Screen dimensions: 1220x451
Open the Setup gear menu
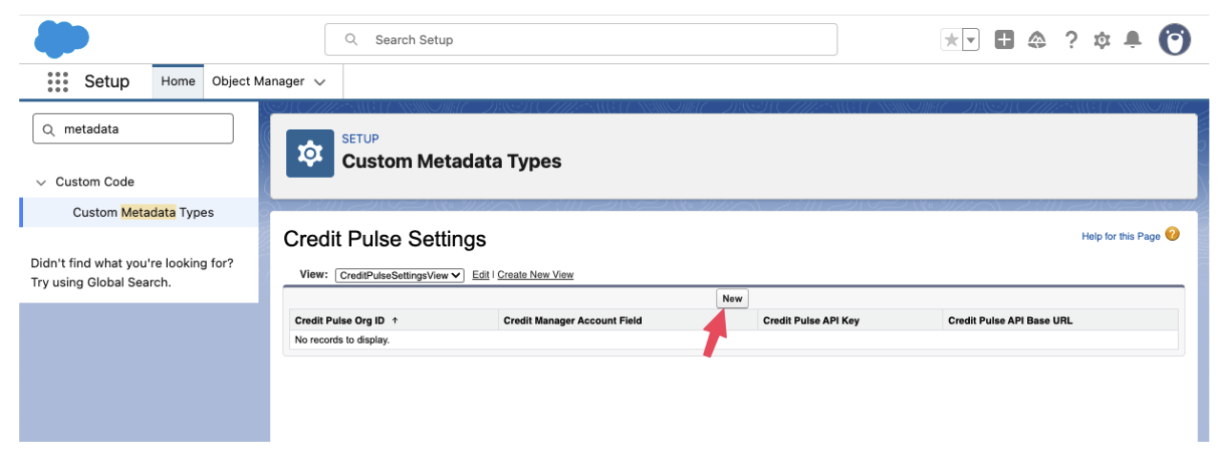pos(1102,40)
